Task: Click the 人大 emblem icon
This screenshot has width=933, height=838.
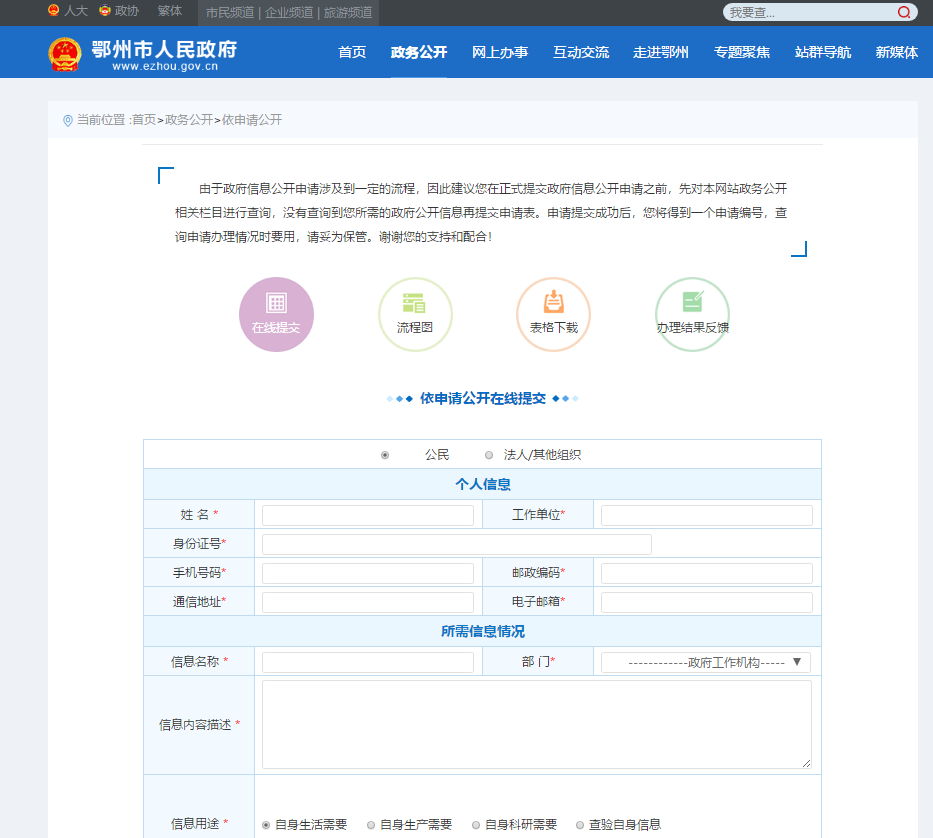Action: pos(54,10)
